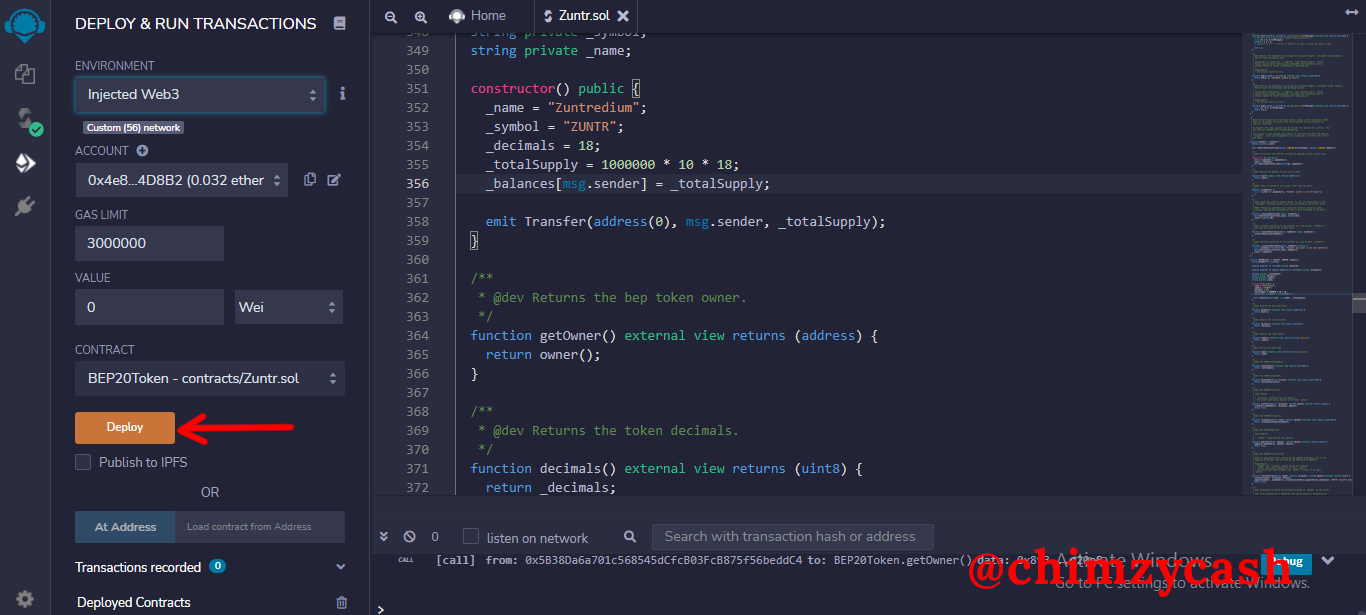Click the terminal search magnifier icon
The image size is (1366, 615).
pos(630,537)
